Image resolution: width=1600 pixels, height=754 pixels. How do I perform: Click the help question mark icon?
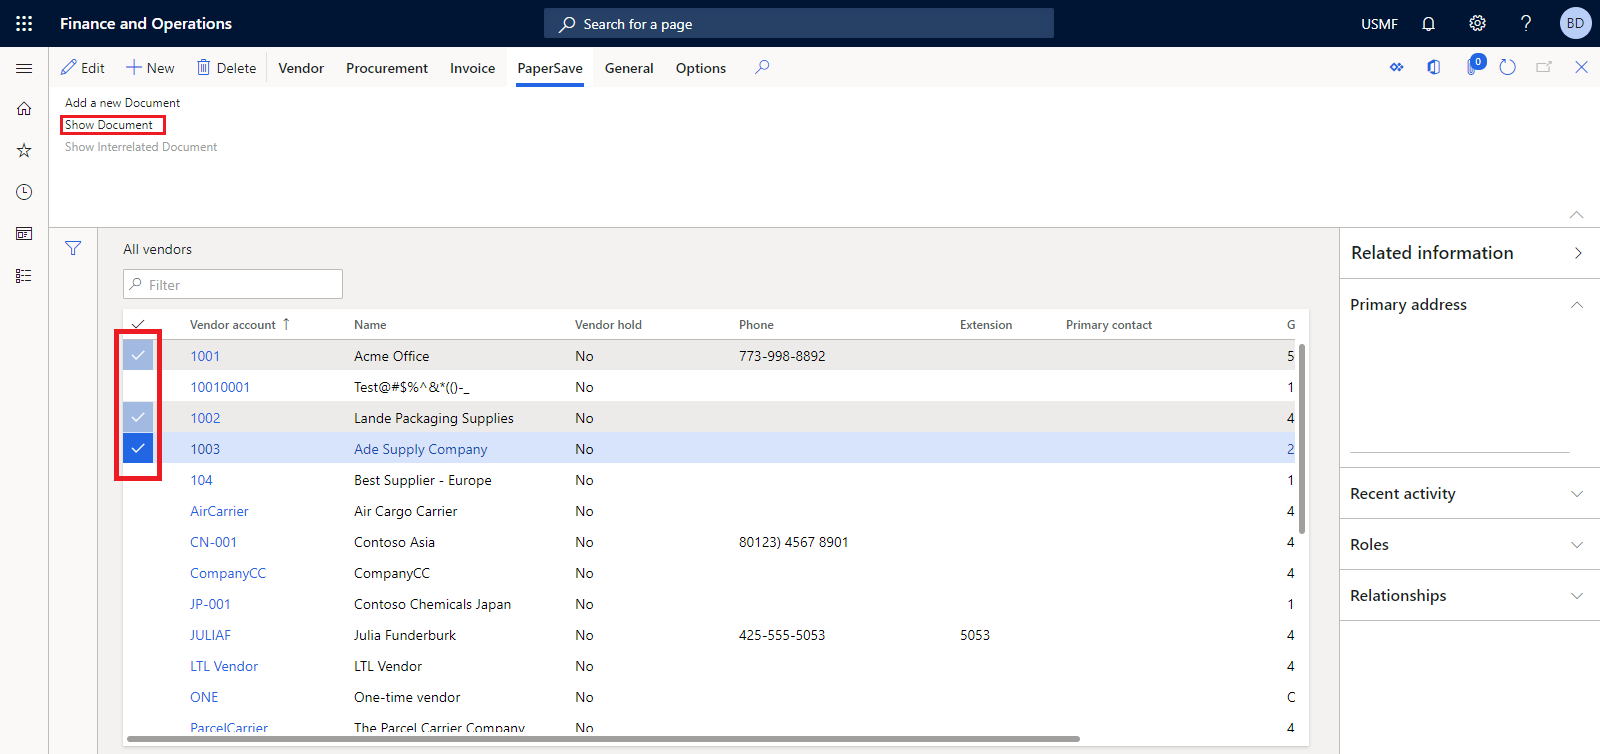pyautogui.click(x=1525, y=23)
